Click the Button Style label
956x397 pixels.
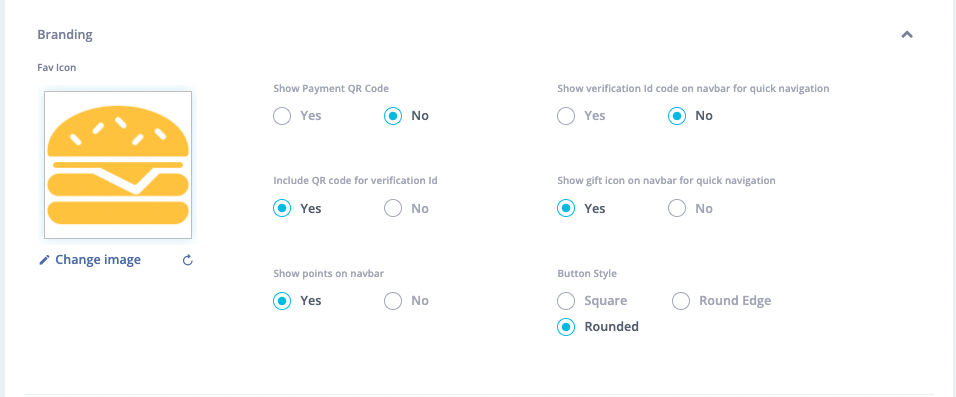[x=587, y=273]
